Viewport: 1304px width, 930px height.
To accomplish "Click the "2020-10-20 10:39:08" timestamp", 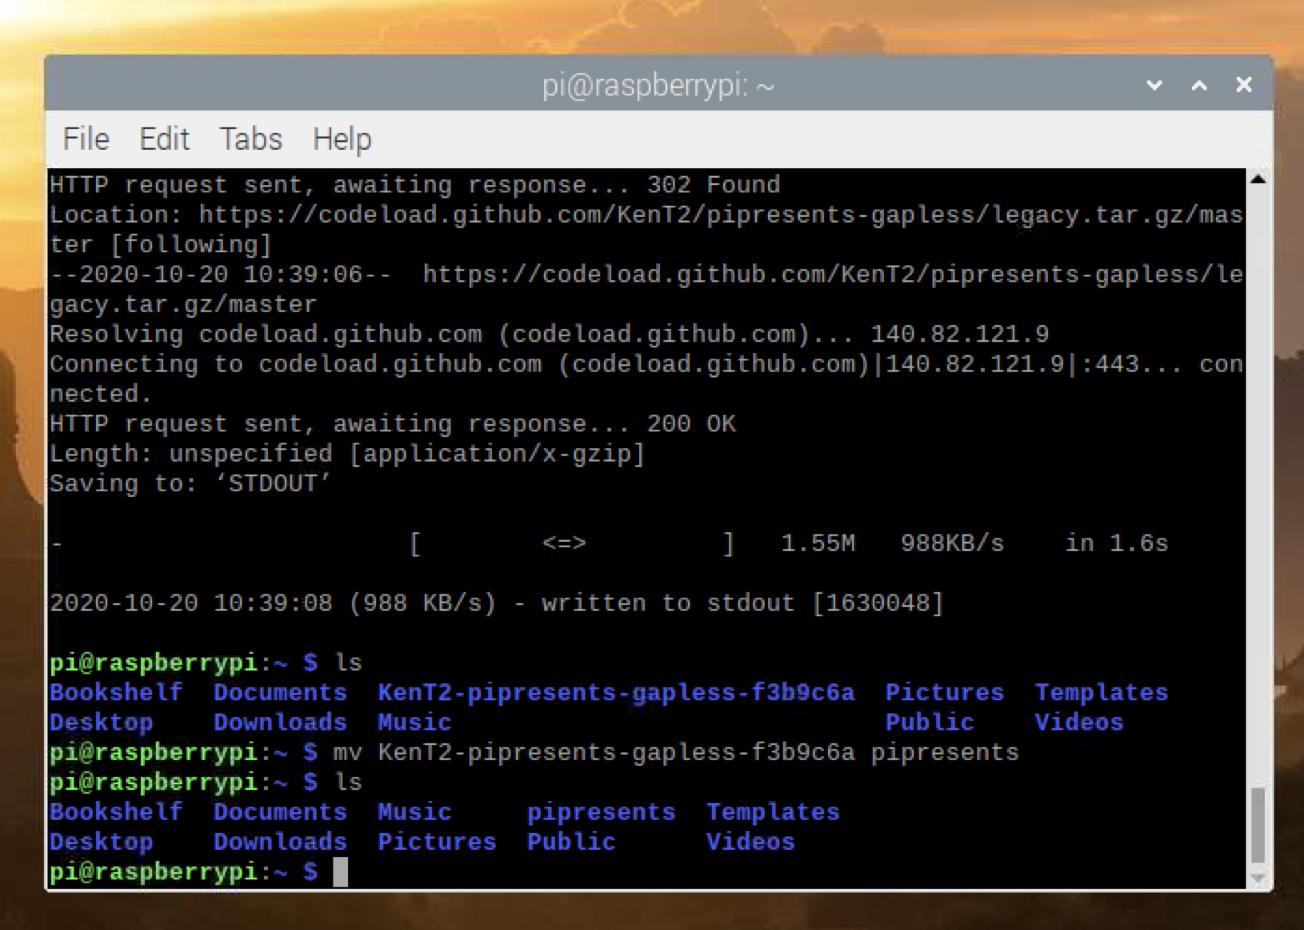I will click(191, 604).
